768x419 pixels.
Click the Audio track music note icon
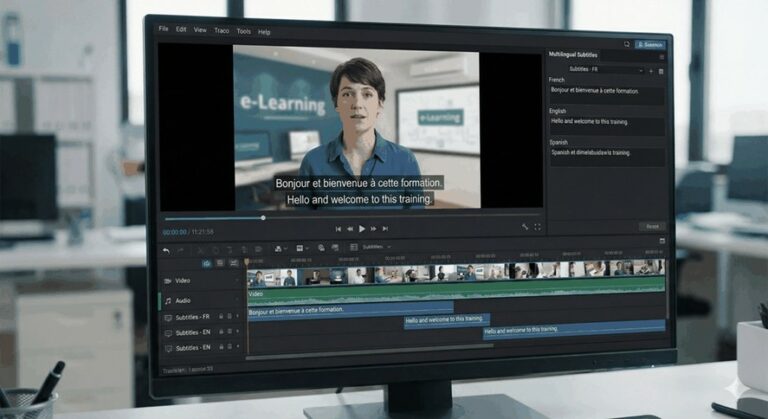pos(168,300)
